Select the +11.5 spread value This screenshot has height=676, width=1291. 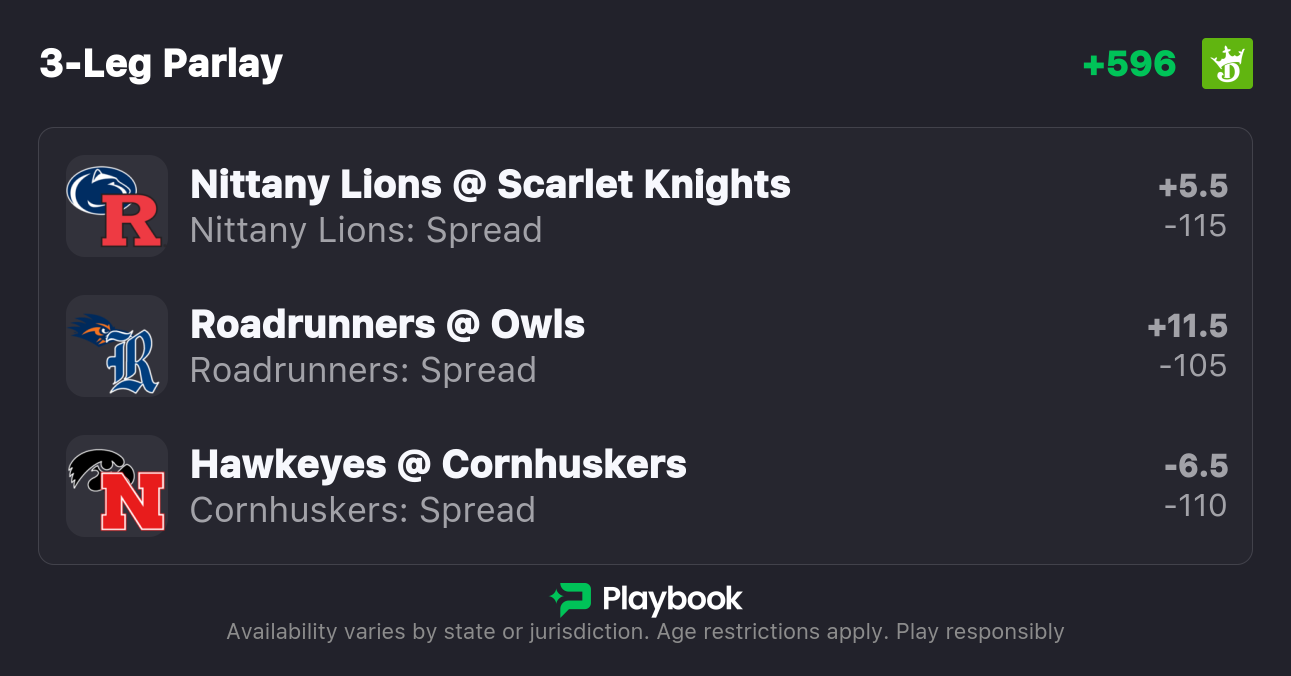point(1187,327)
